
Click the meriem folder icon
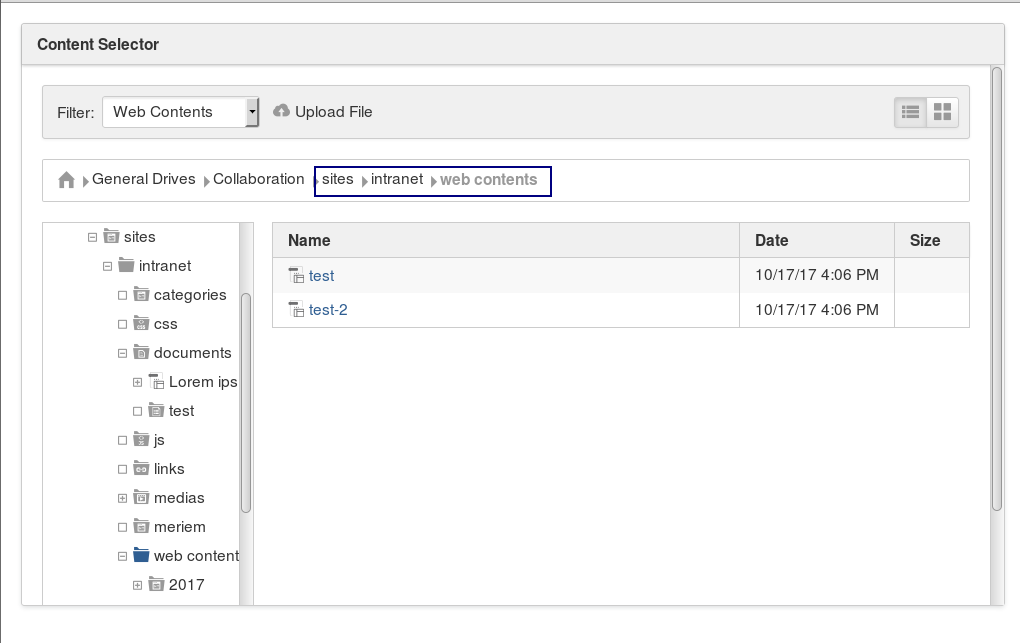click(x=141, y=526)
